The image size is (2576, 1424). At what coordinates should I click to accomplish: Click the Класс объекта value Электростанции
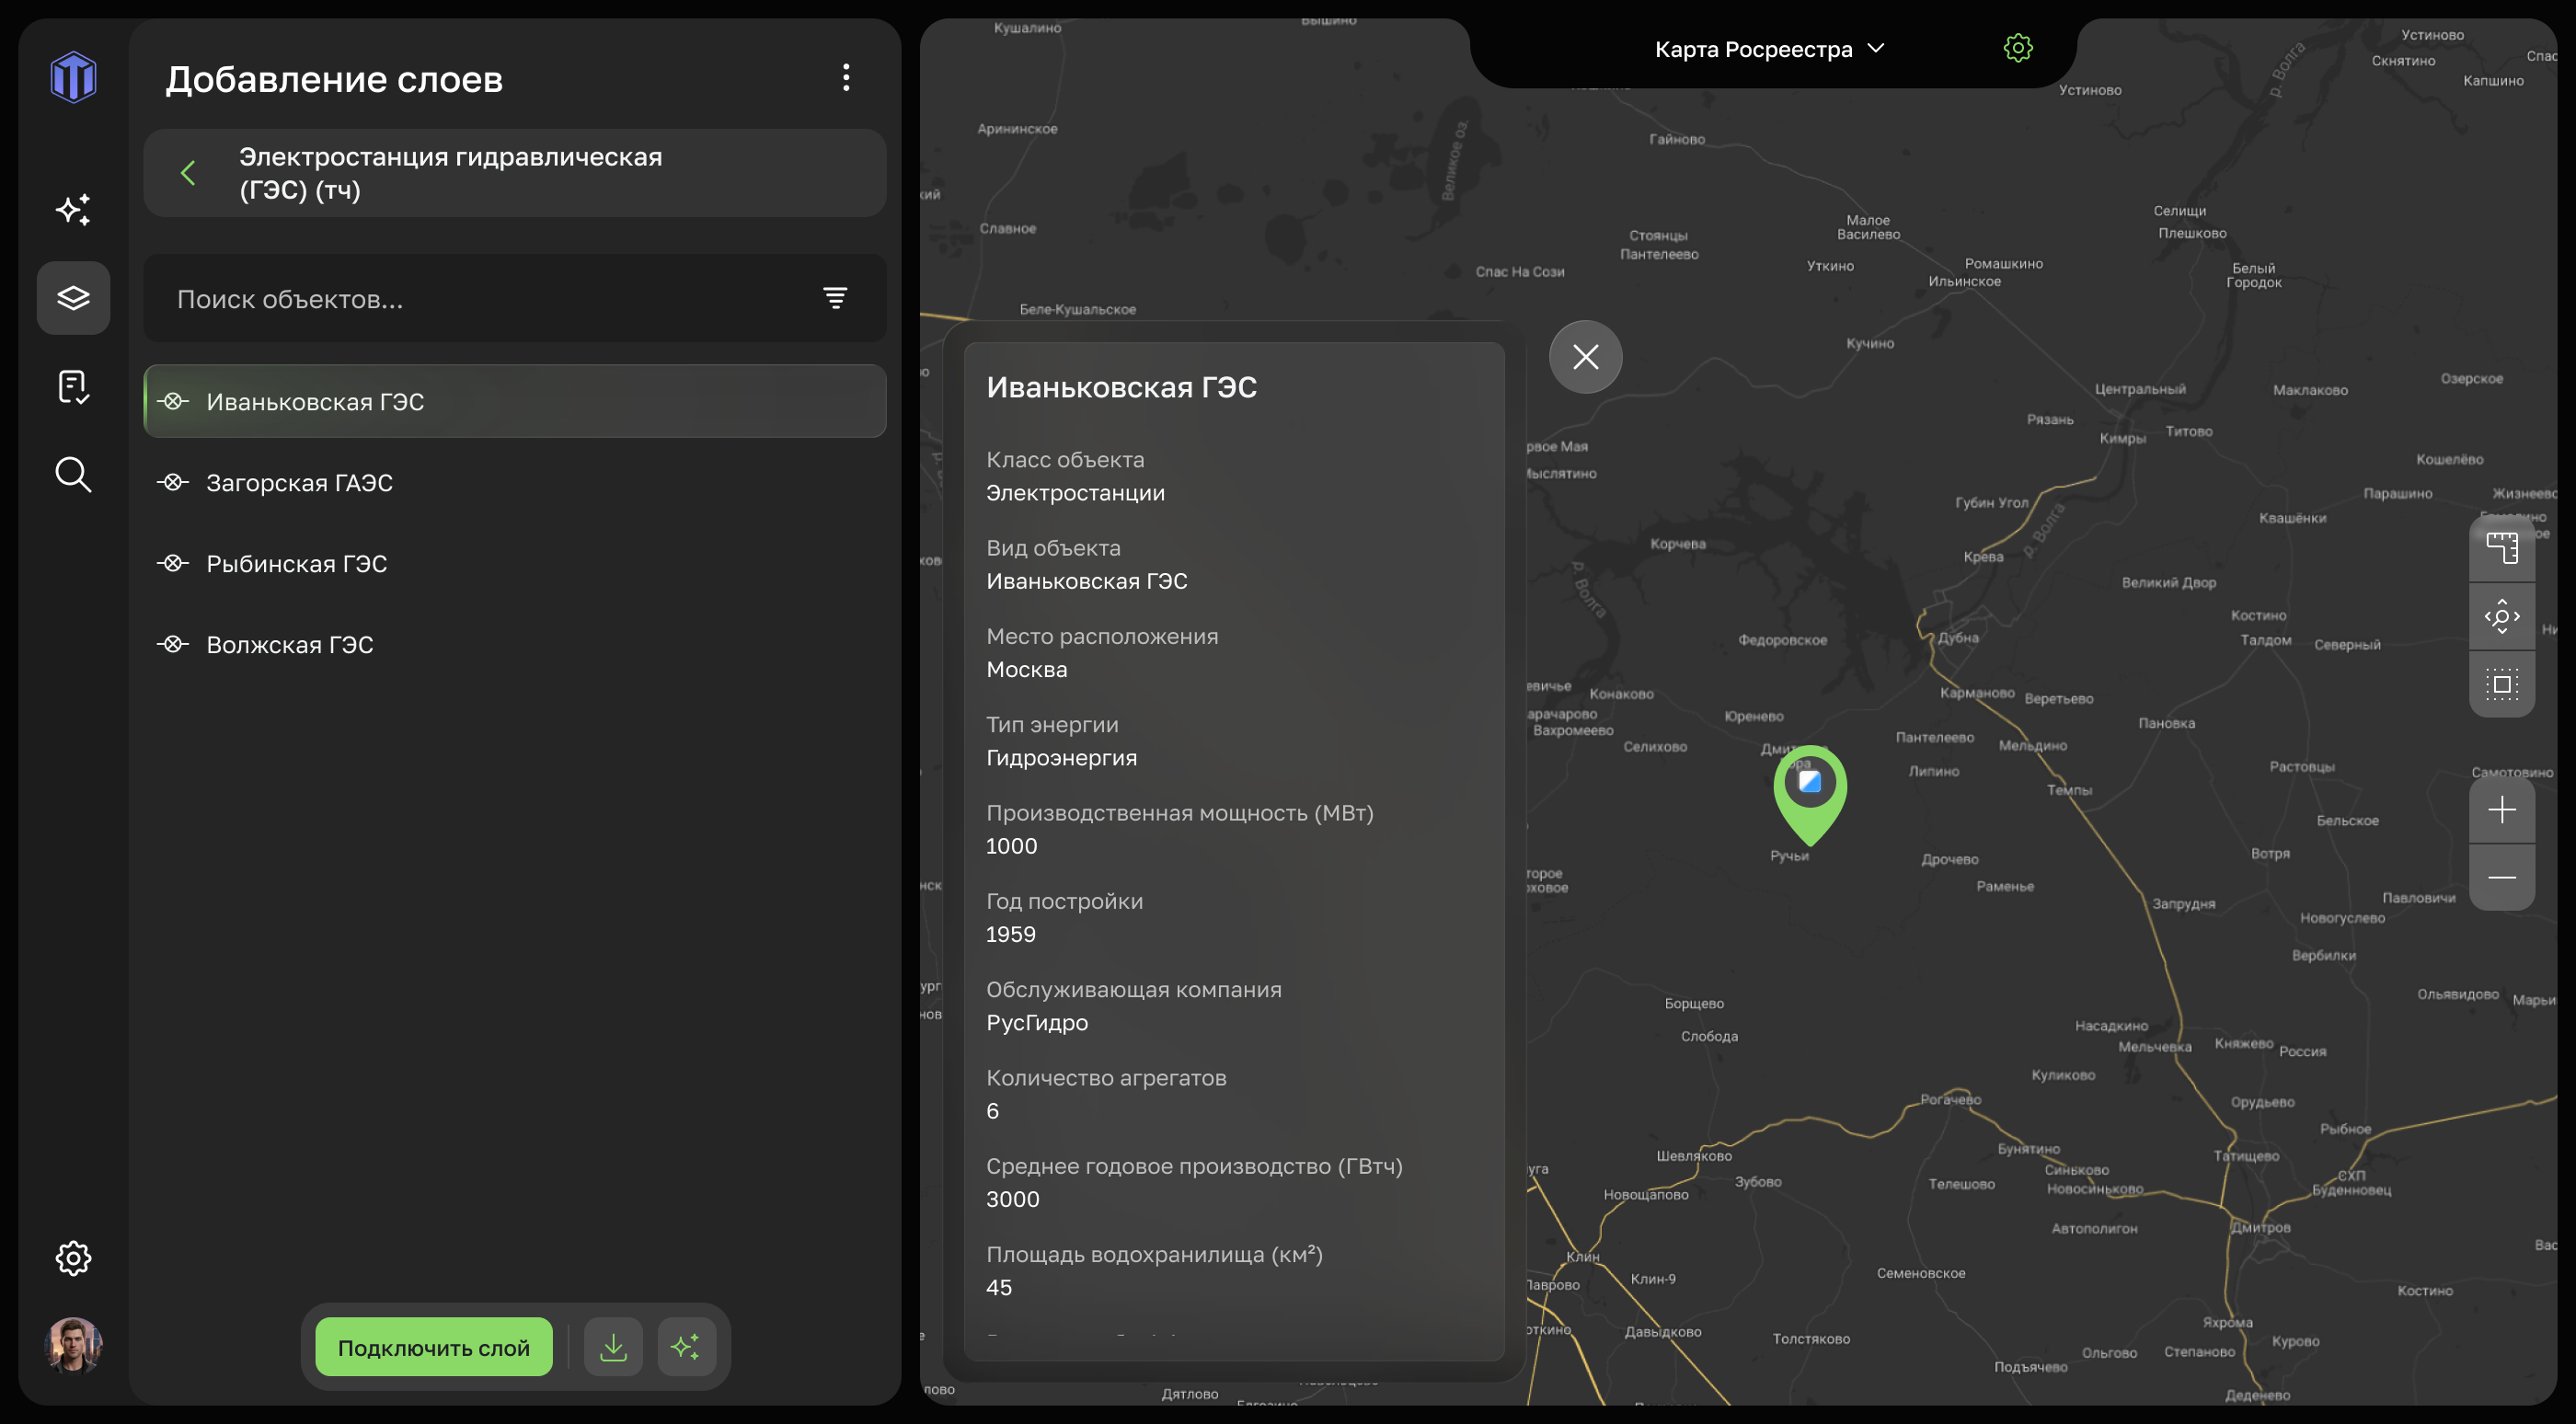pos(1075,493)
